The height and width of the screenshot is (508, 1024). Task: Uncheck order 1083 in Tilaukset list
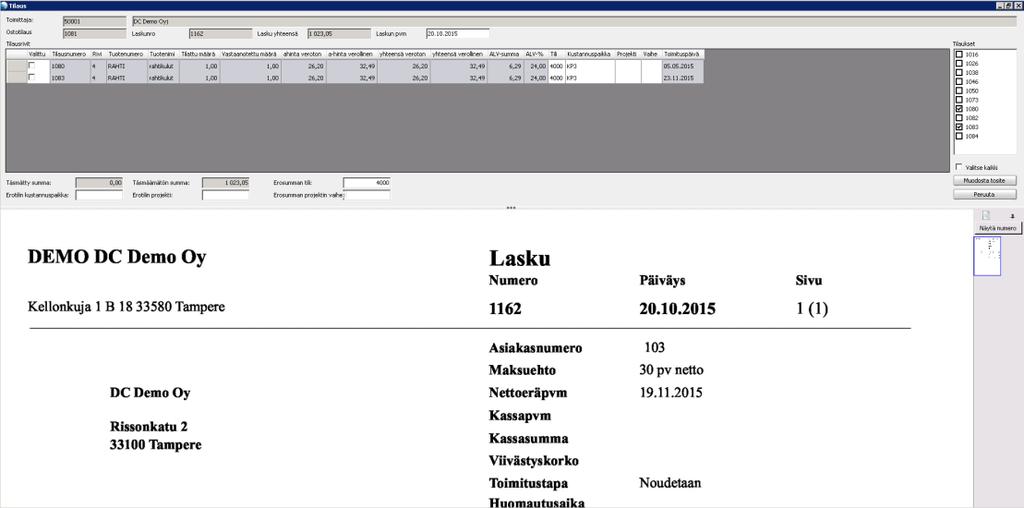(959, 127)
